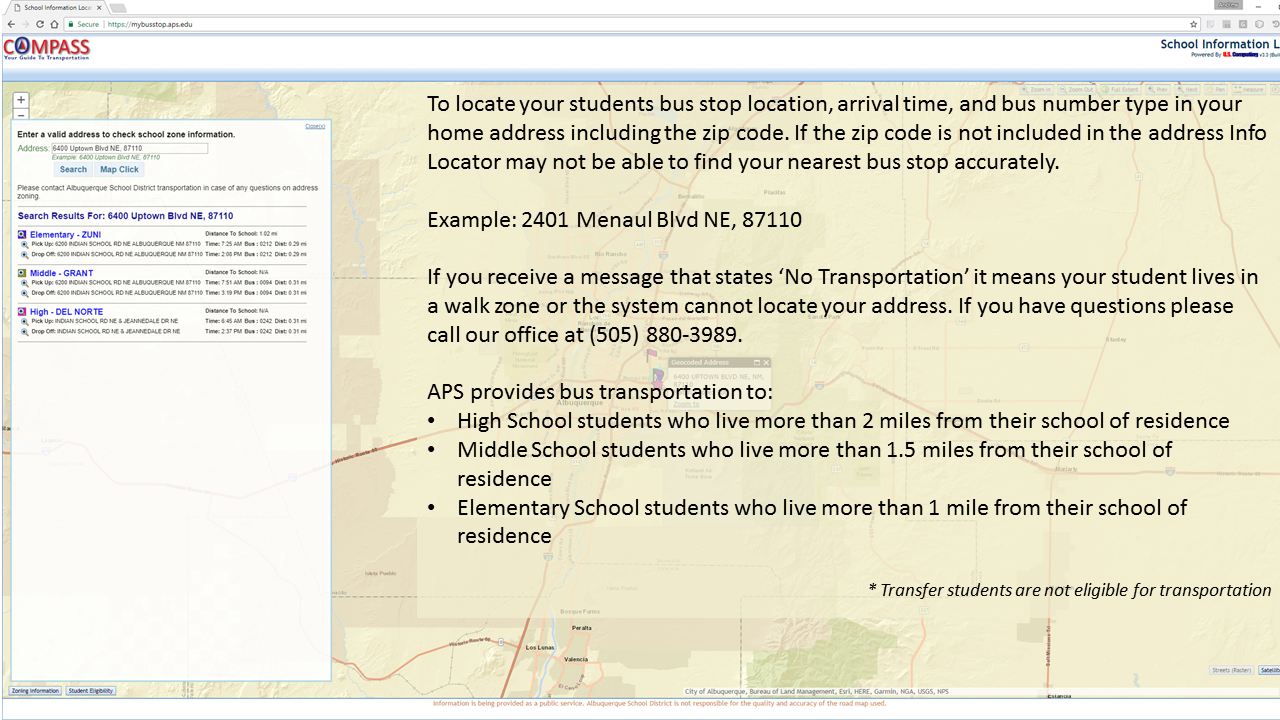The height and width of the screenshot is (720, 1280).
Task: Zoom to Elementary Drop Off stop magnifier
Action: [24, 255]
